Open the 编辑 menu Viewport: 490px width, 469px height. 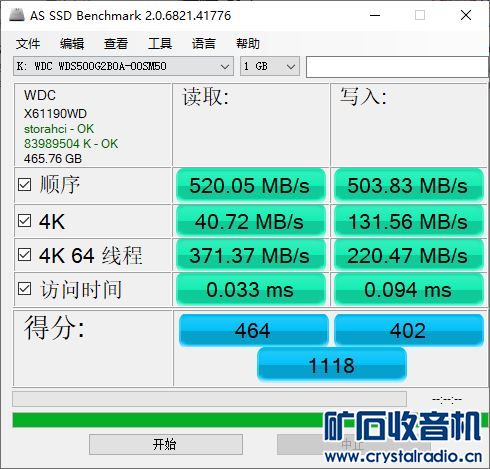pos(72,44)
